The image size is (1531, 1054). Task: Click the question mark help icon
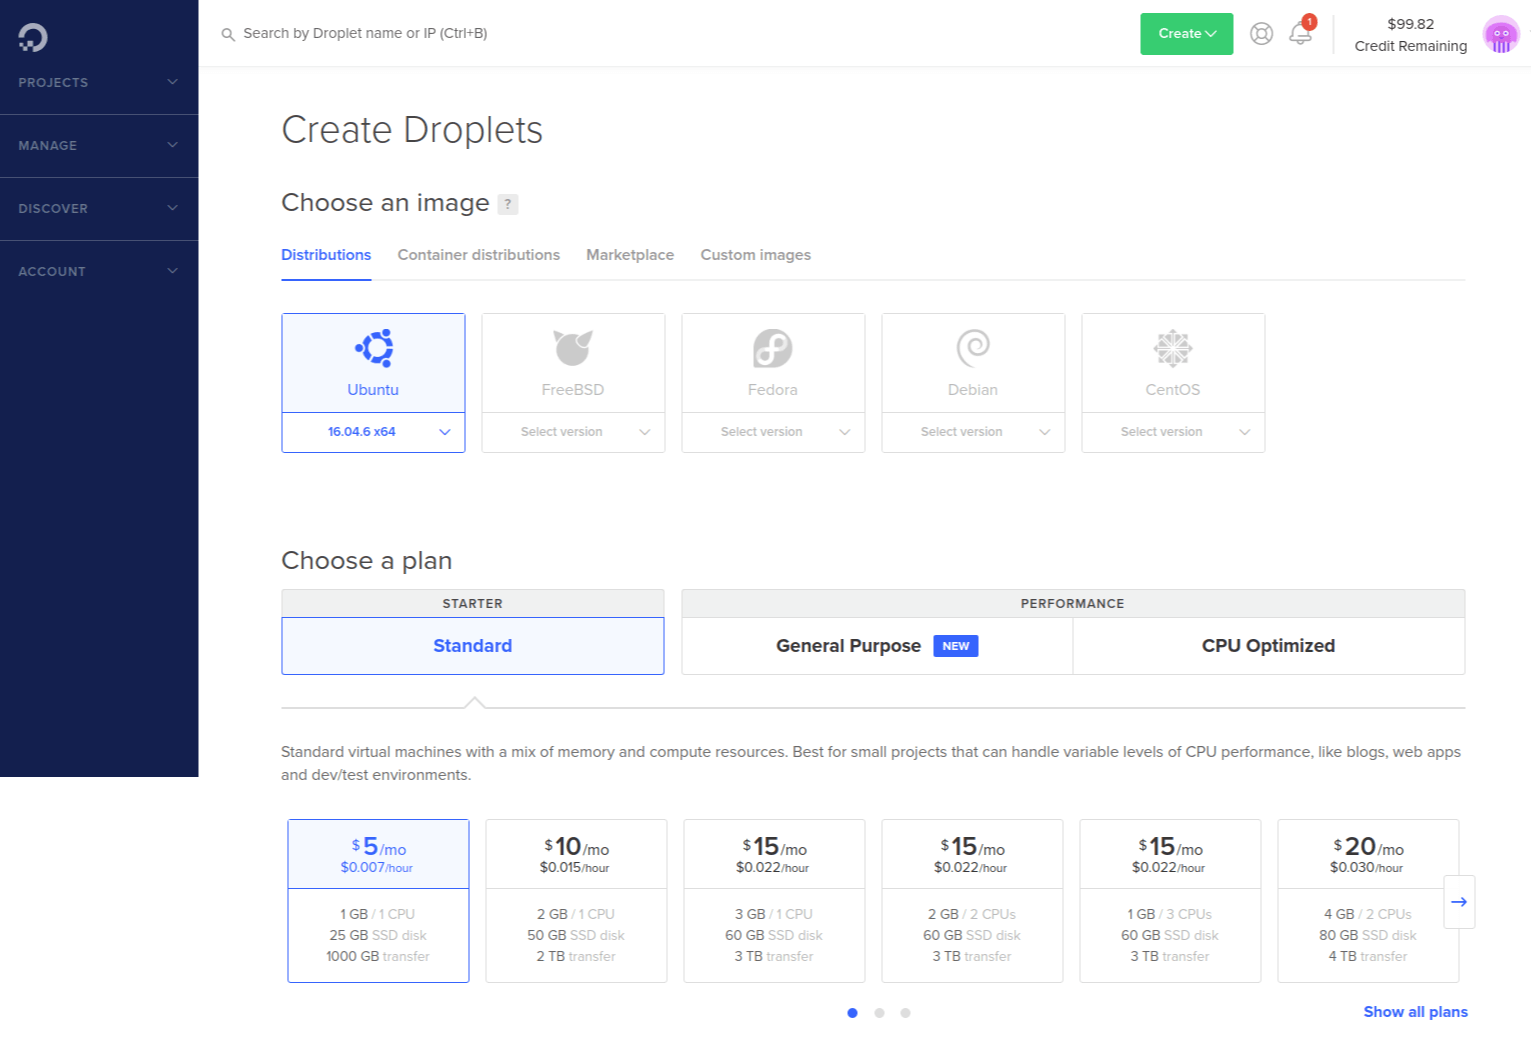point(508,204)
